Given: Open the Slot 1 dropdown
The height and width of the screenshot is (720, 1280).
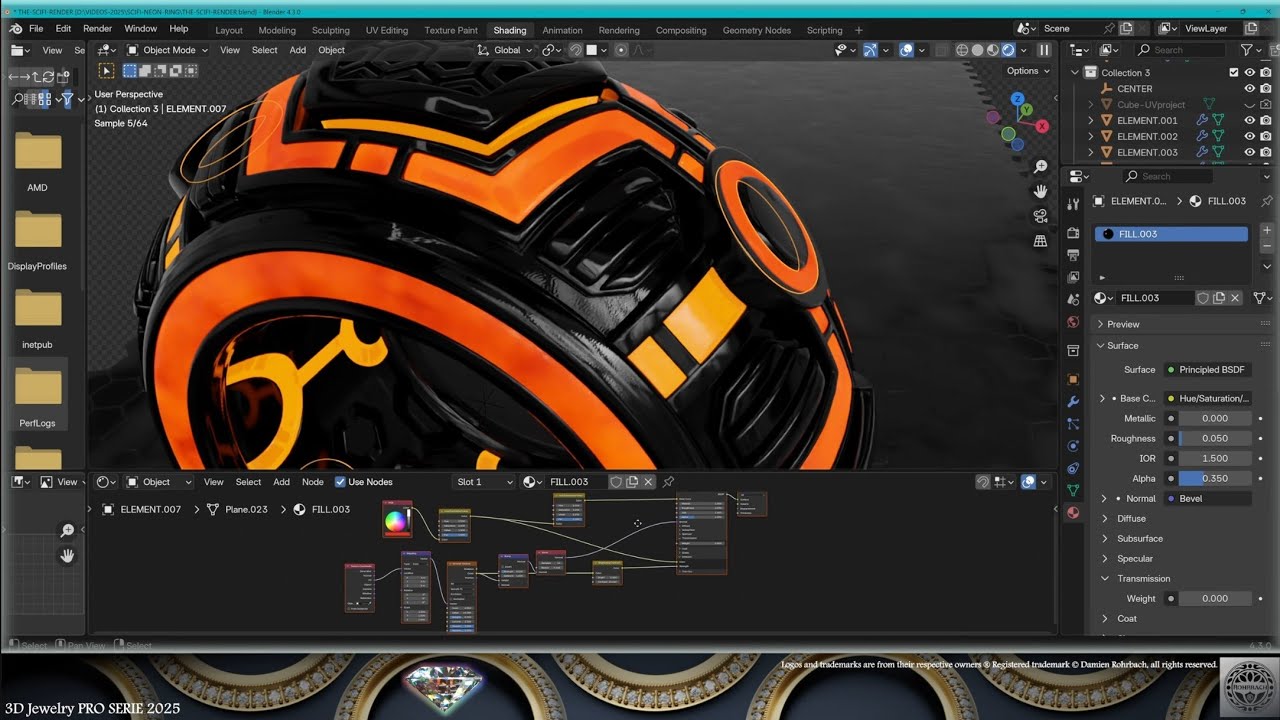Looking at the screenshot, I should [x=483, y=482].
